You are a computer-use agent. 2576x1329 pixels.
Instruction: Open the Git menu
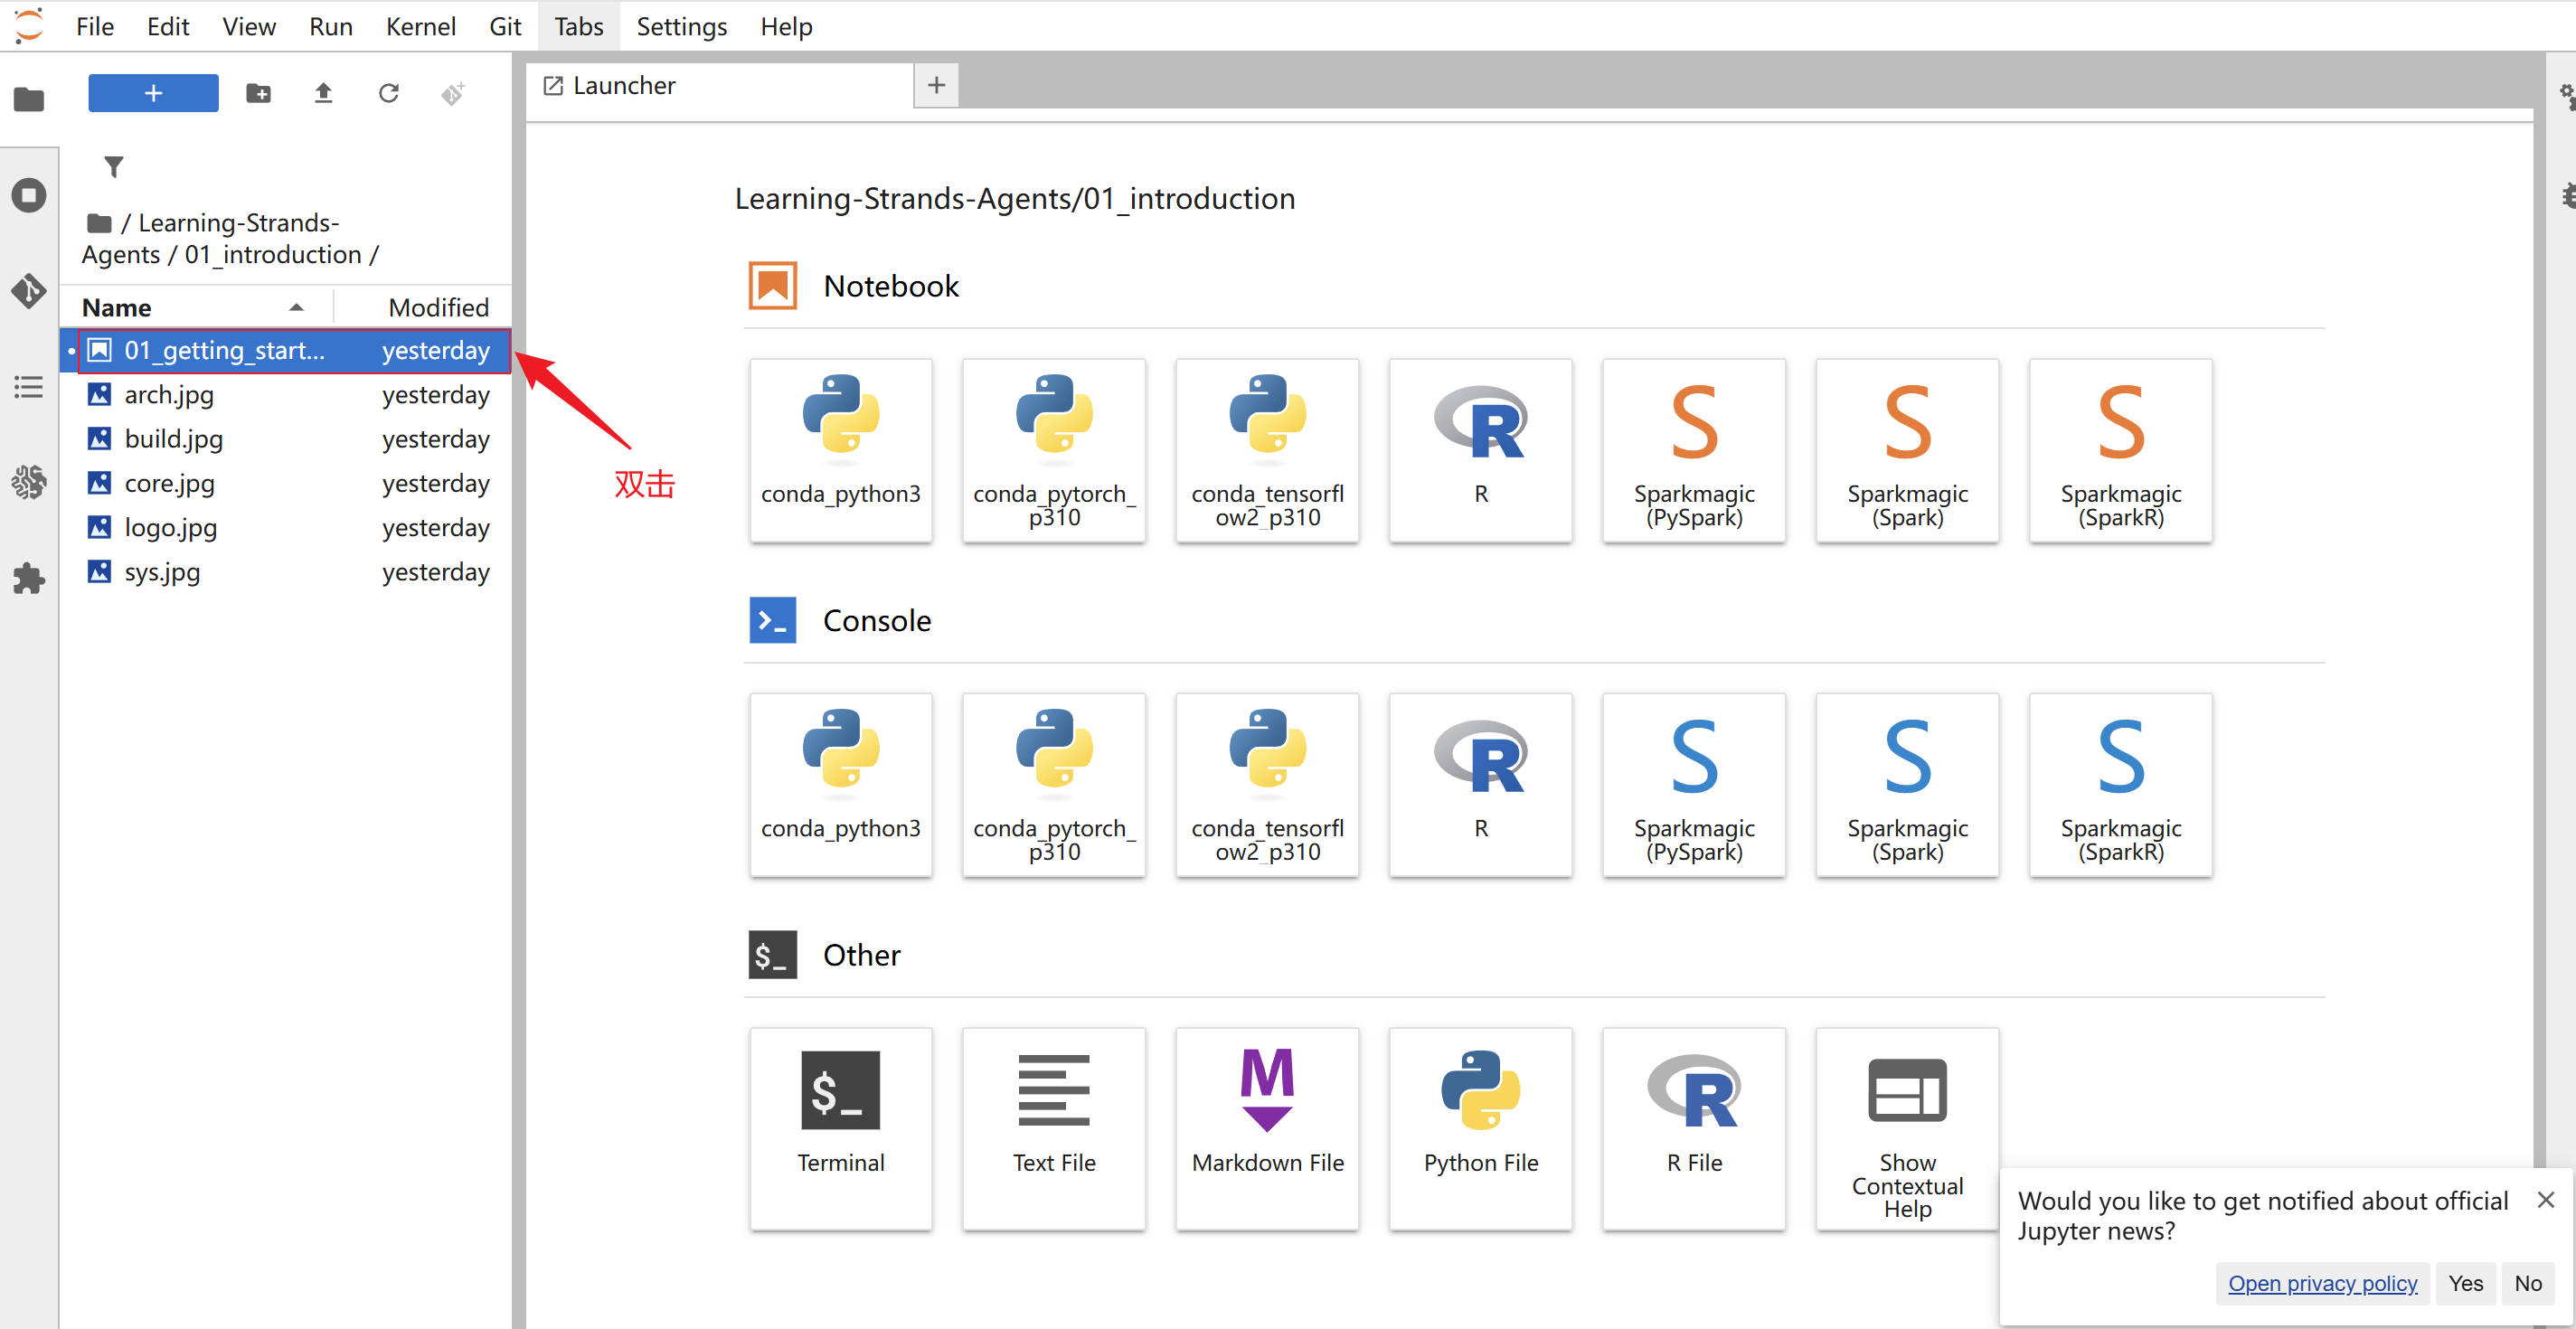[x=505, y=26]
